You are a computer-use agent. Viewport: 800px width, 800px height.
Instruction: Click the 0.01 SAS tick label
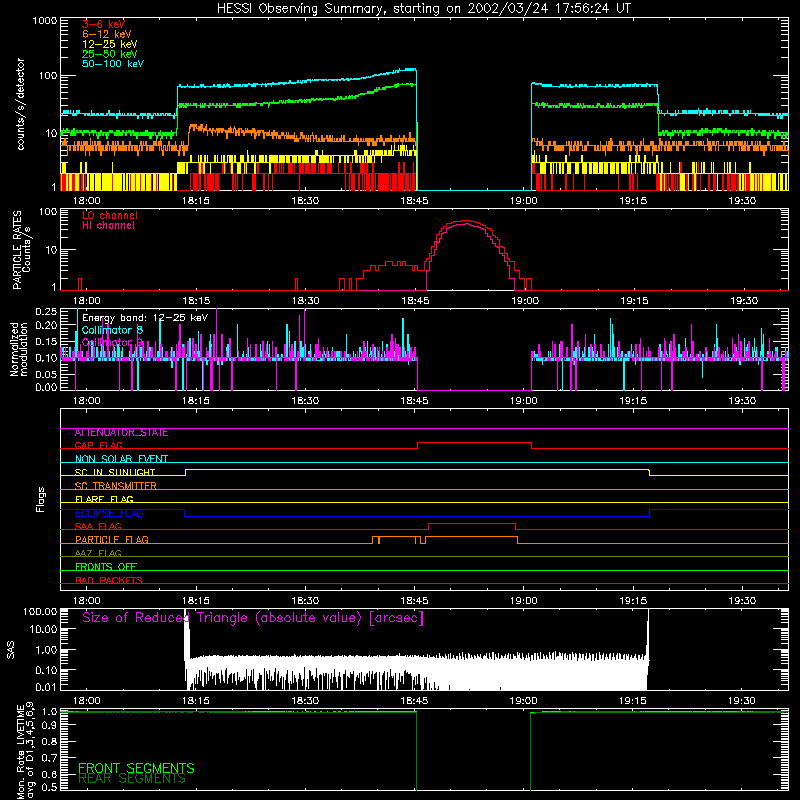(46, 687)
